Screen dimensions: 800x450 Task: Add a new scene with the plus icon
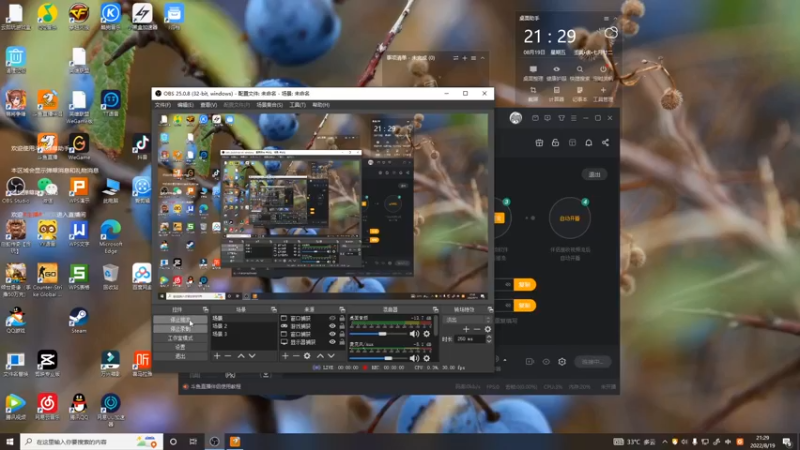click(x=217, y=356)
